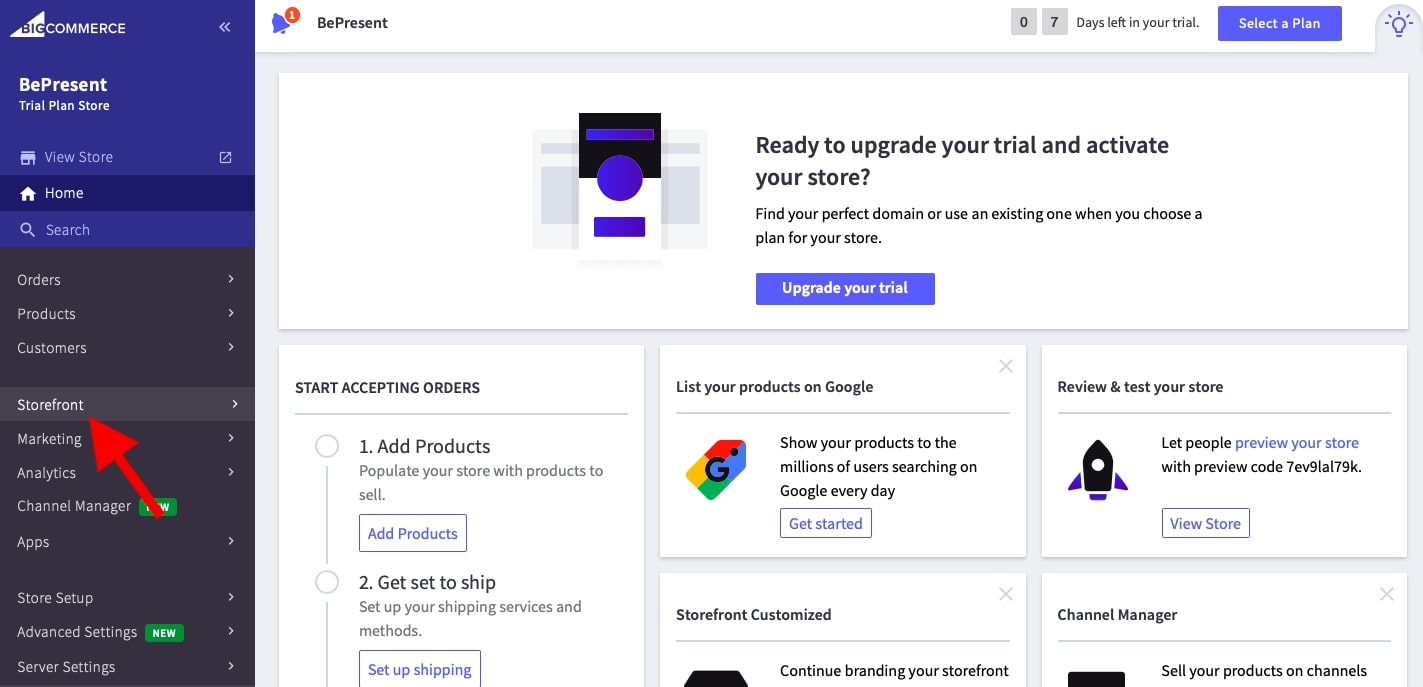This screenshot has height=687, width=1423.
Task: Toggle the Get set to ship step circle
Action: click(327, 582)
